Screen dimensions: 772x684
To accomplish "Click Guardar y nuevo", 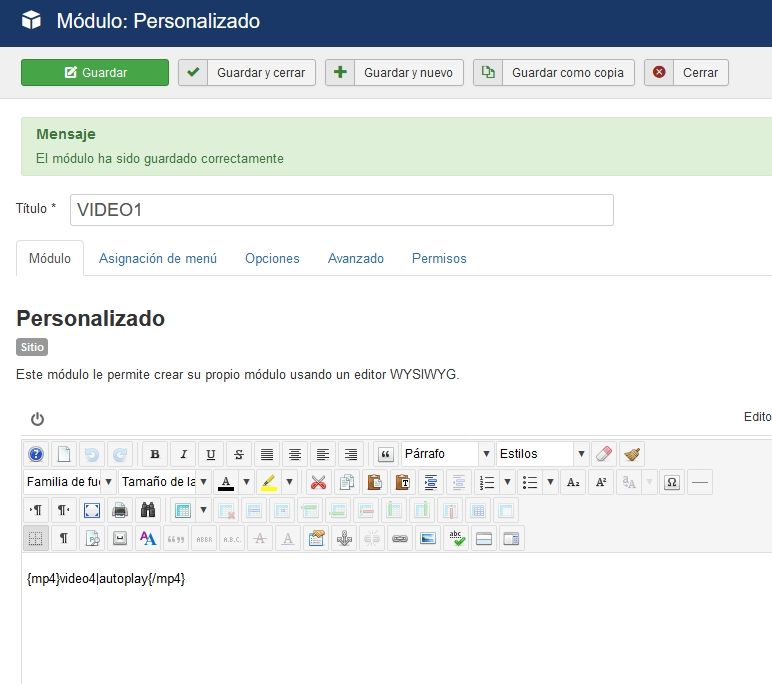I will 394,72.
